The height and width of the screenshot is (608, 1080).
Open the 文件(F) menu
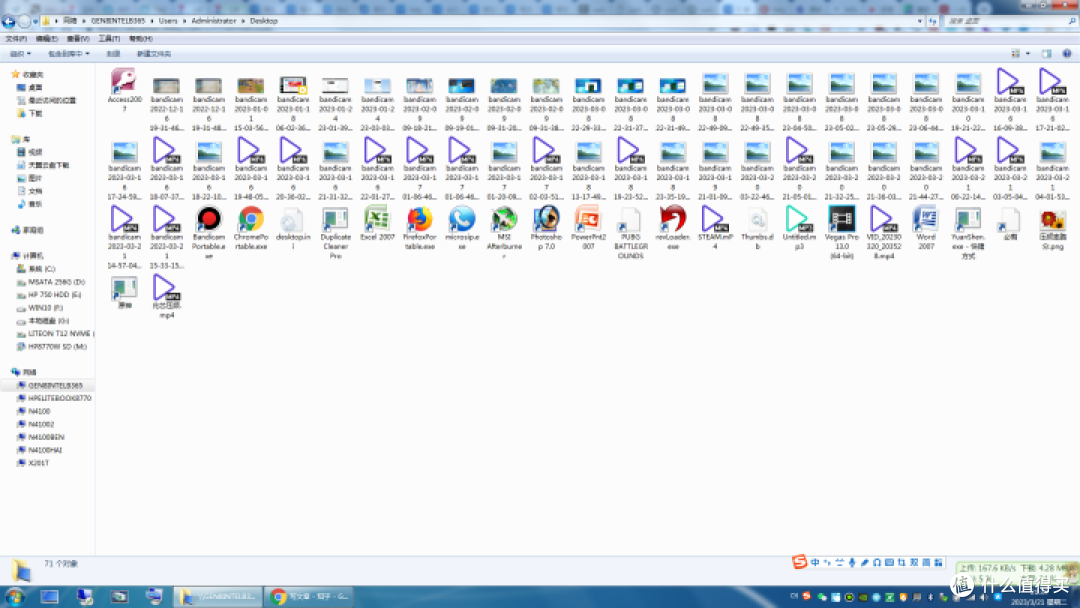[x=16, y=39]
